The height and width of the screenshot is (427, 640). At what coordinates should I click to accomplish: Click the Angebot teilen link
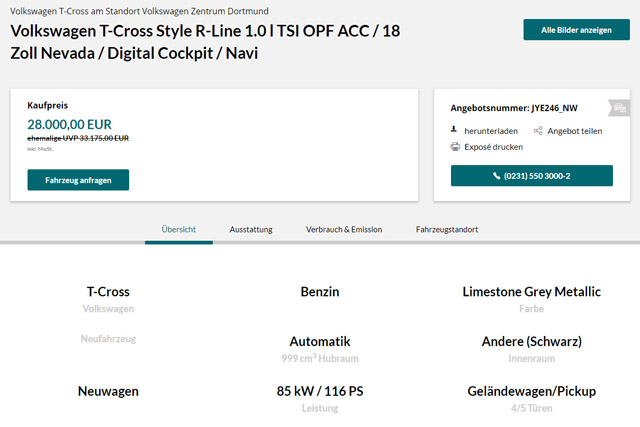click(575, 131)
